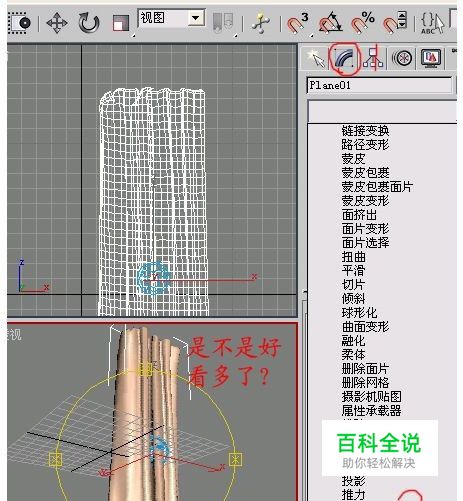Select the 面片选择 modifier entry
The image size is (463, 501).
tap(365, 242)
